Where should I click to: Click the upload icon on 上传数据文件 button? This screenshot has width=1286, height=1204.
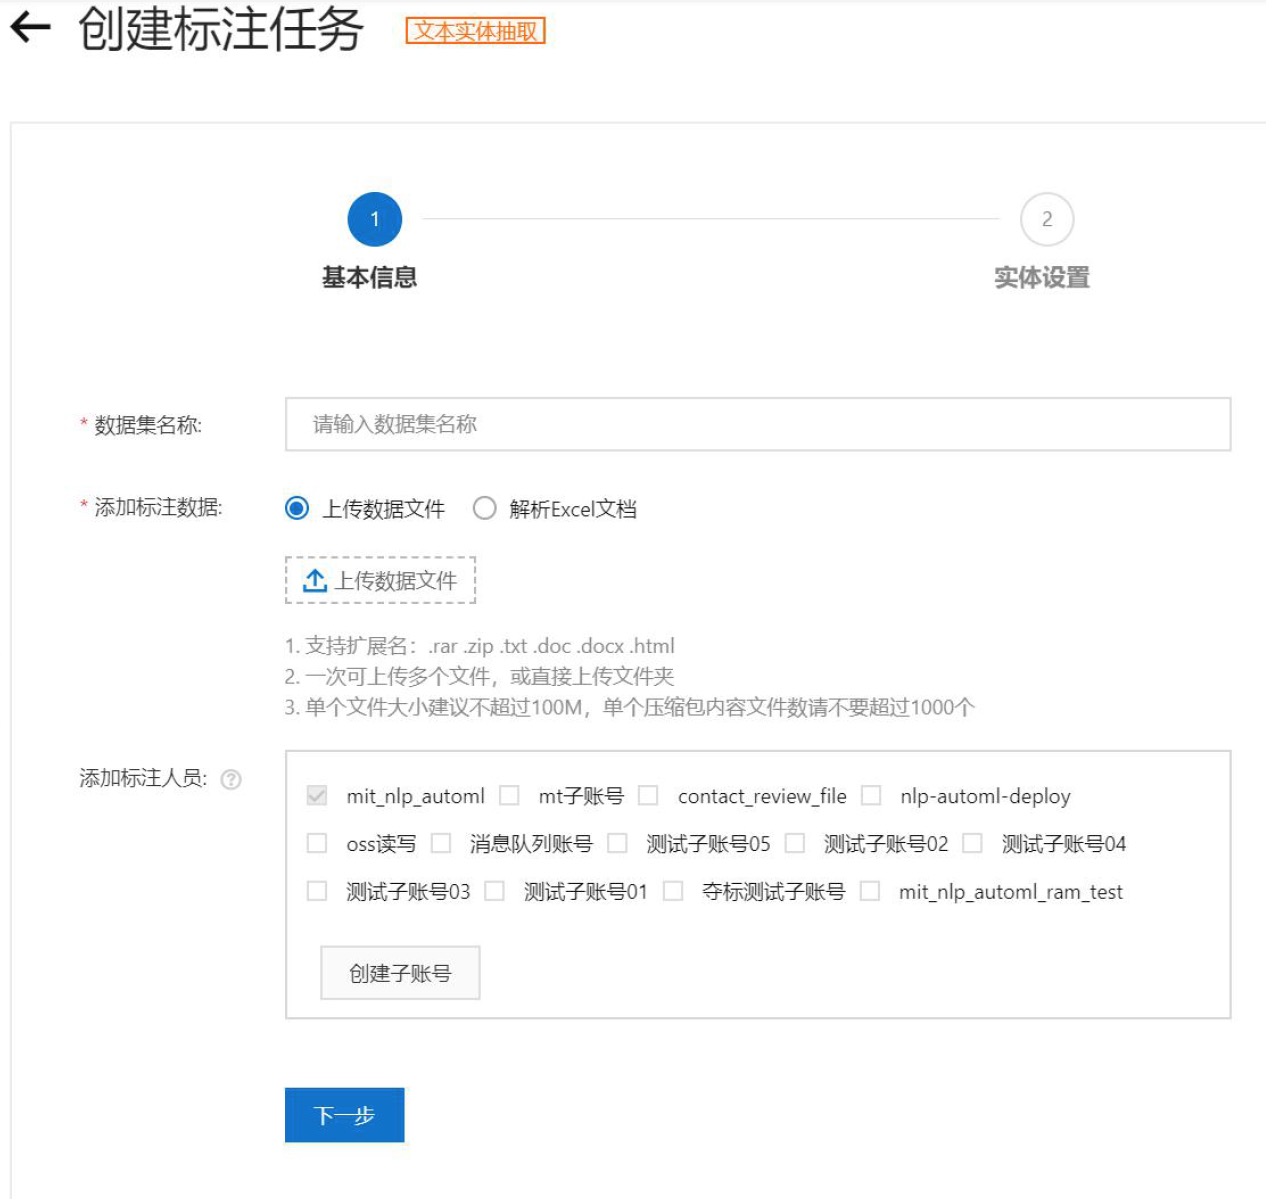[x=313, y=579]
